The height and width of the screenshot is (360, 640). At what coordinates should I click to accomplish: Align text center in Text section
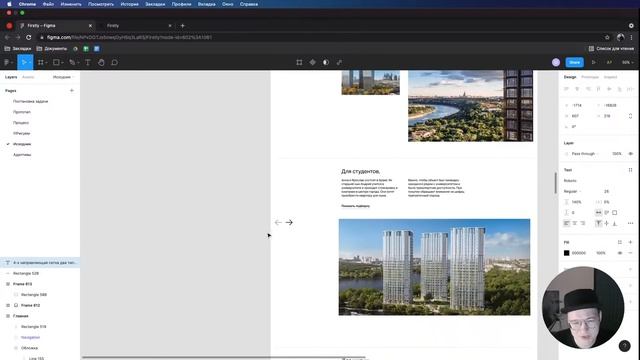(575, 223)
